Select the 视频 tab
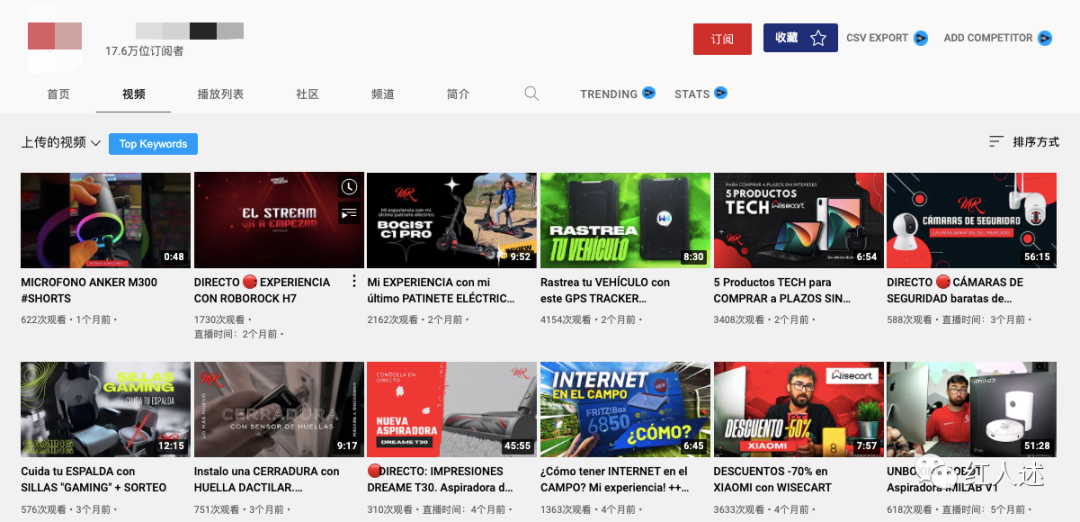The height and width of the screenshot is (522, 1080). pyautogui.click(x=134, y=94)
